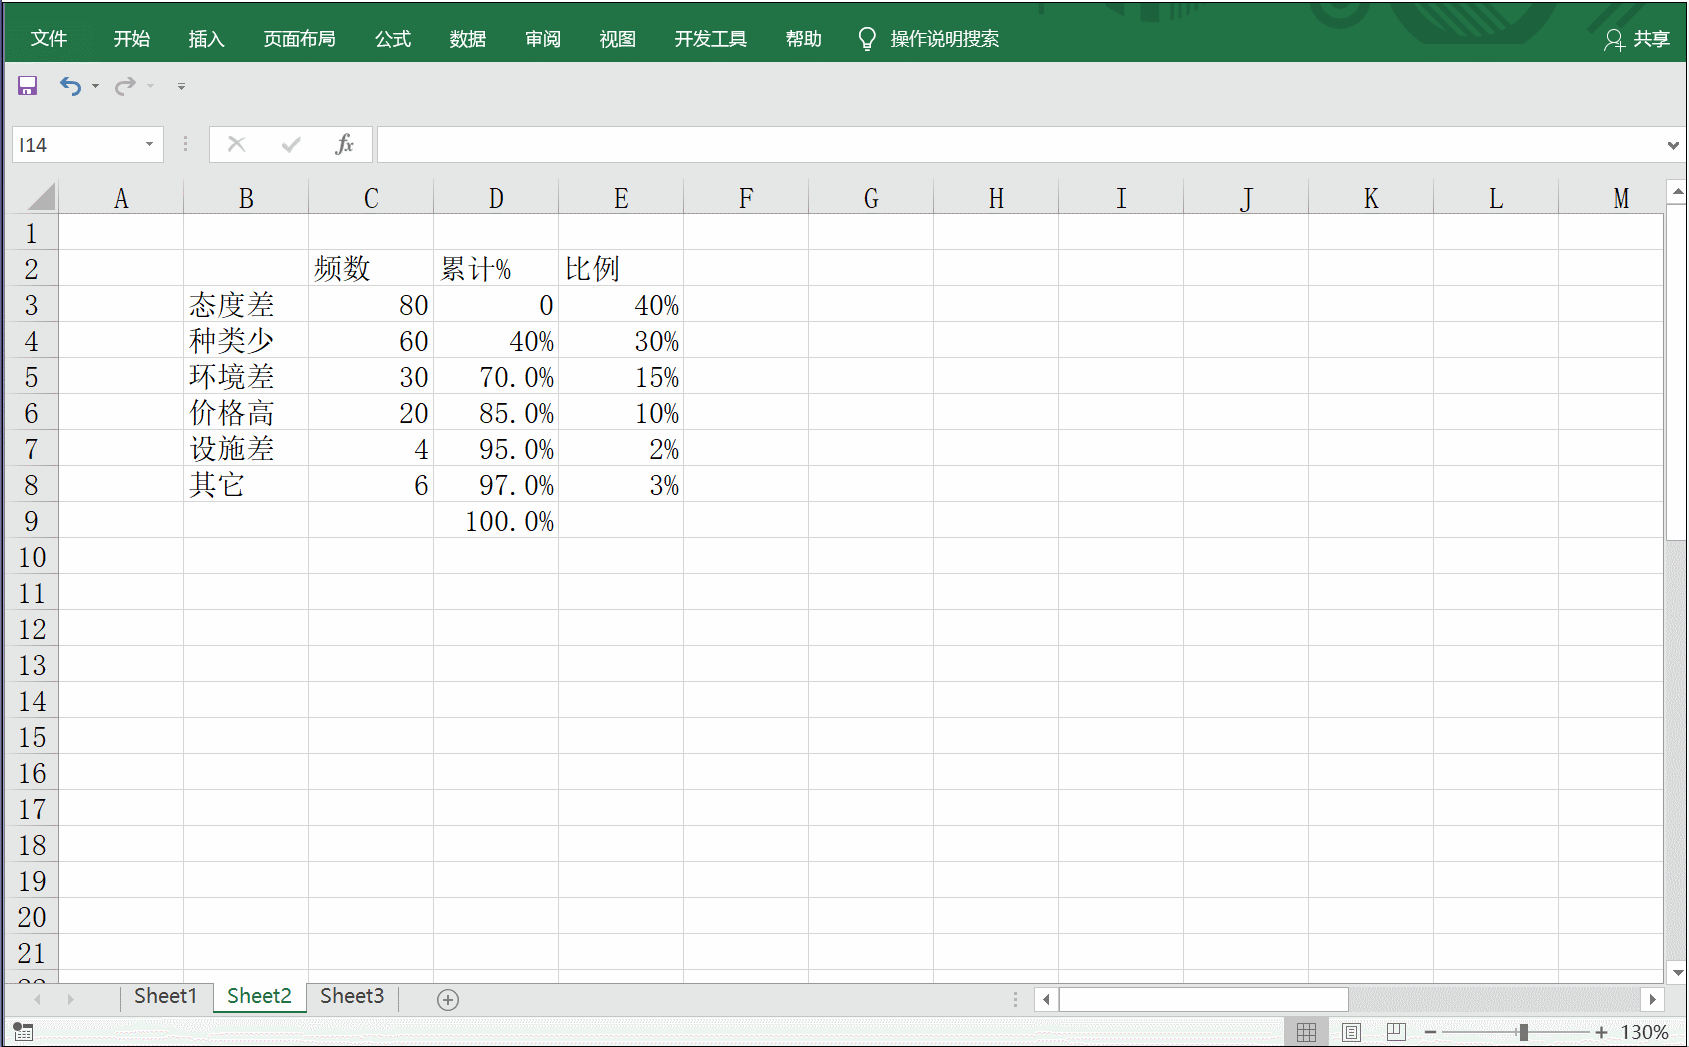Click horizontal scrollbar left arrow
Viewport: 1689px width, 1047px height.
[x=1046, y=999]
